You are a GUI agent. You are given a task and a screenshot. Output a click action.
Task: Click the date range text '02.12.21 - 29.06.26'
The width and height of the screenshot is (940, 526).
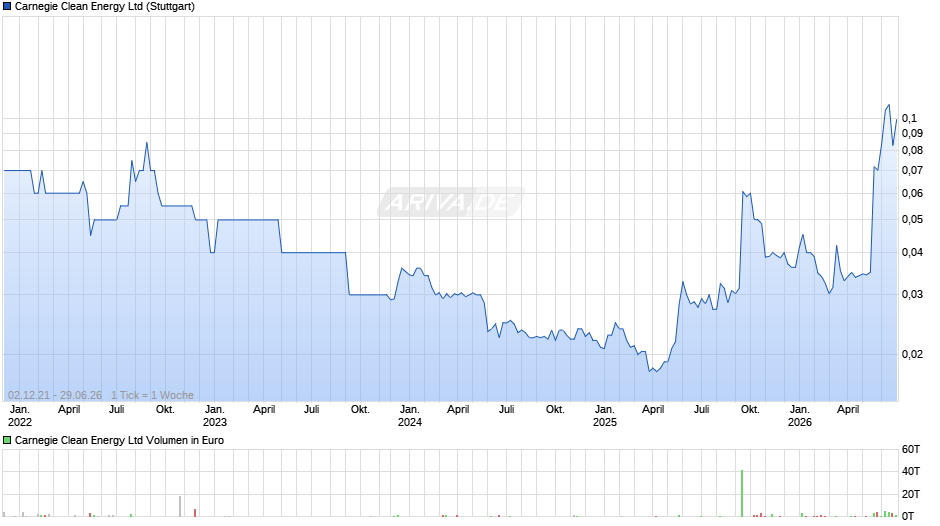point(55,395)
